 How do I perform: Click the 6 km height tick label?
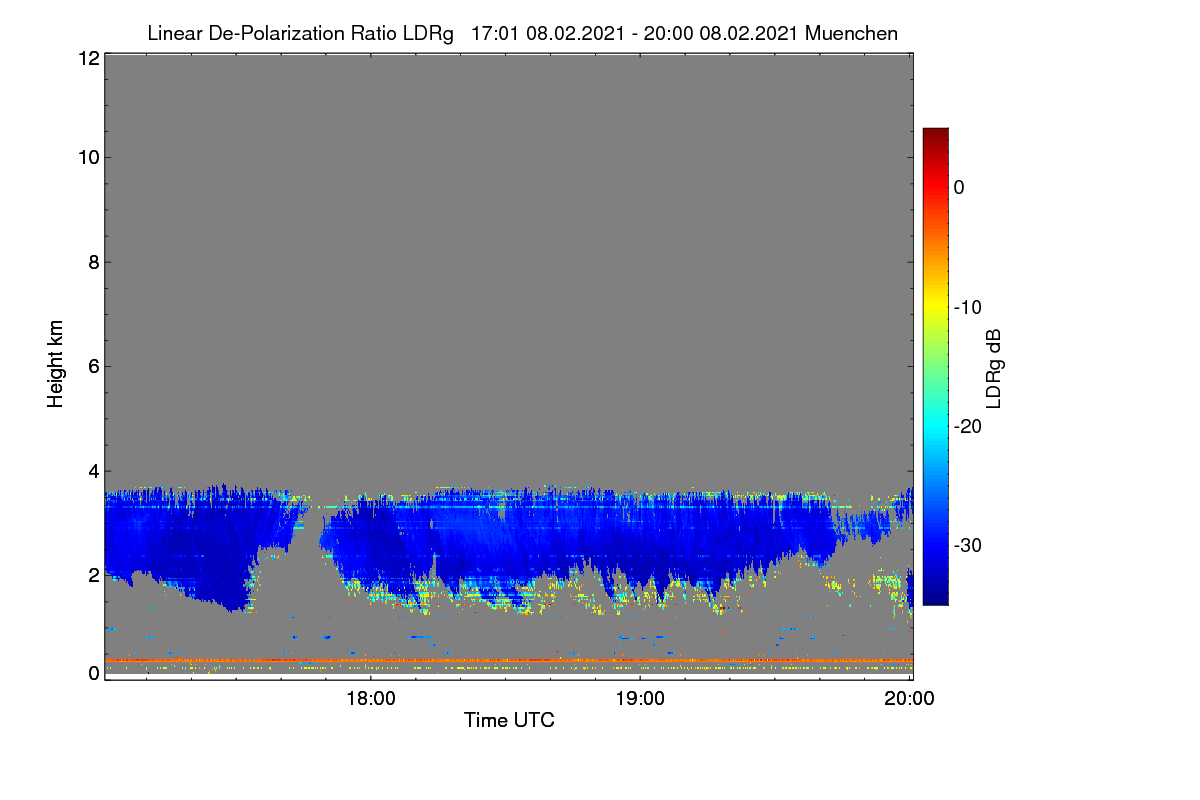(x=92, y=366)
